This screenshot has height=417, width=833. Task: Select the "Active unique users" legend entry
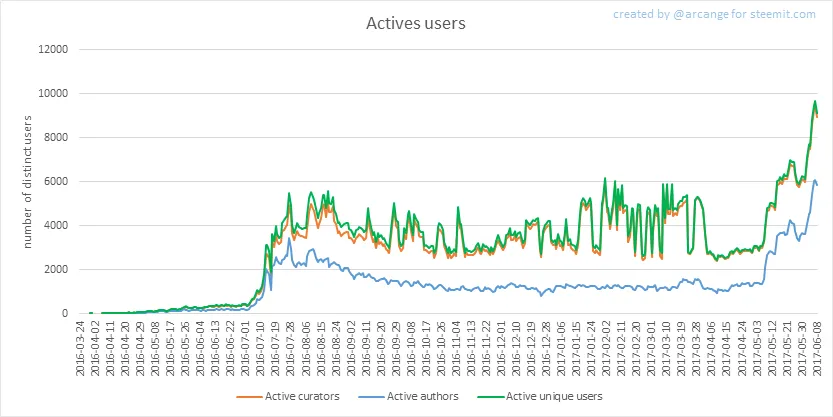[x=539, y=396]
